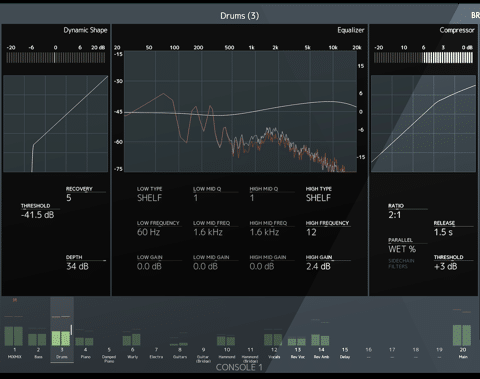Screen dimensions: 480x379
Task: Click the High Mid Q value
Action: [252, 198]
